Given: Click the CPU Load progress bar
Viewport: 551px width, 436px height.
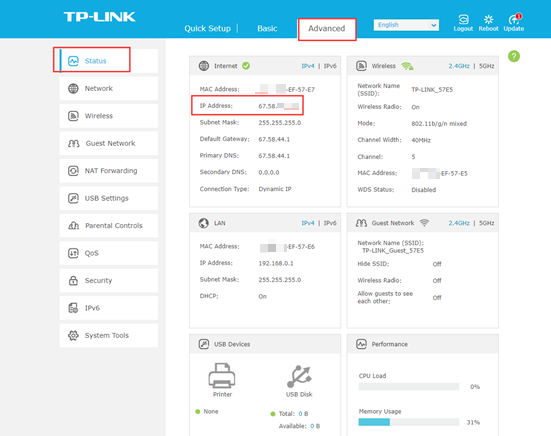Looking at the screenshot, I should [x=409, y=386].
